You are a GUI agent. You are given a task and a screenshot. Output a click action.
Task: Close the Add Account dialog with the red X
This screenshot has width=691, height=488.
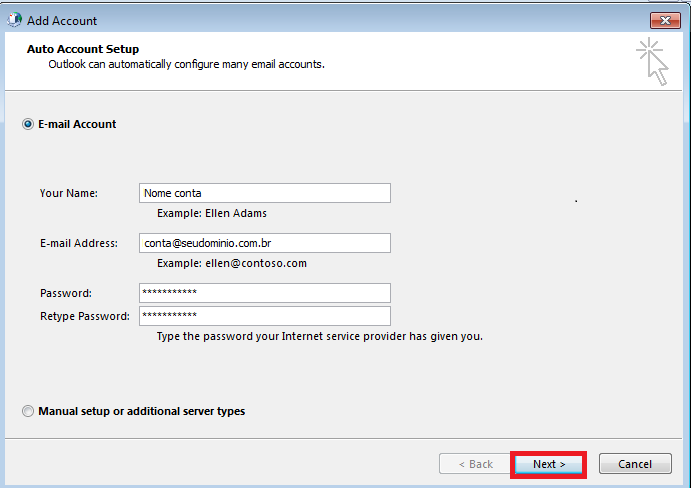665,20
